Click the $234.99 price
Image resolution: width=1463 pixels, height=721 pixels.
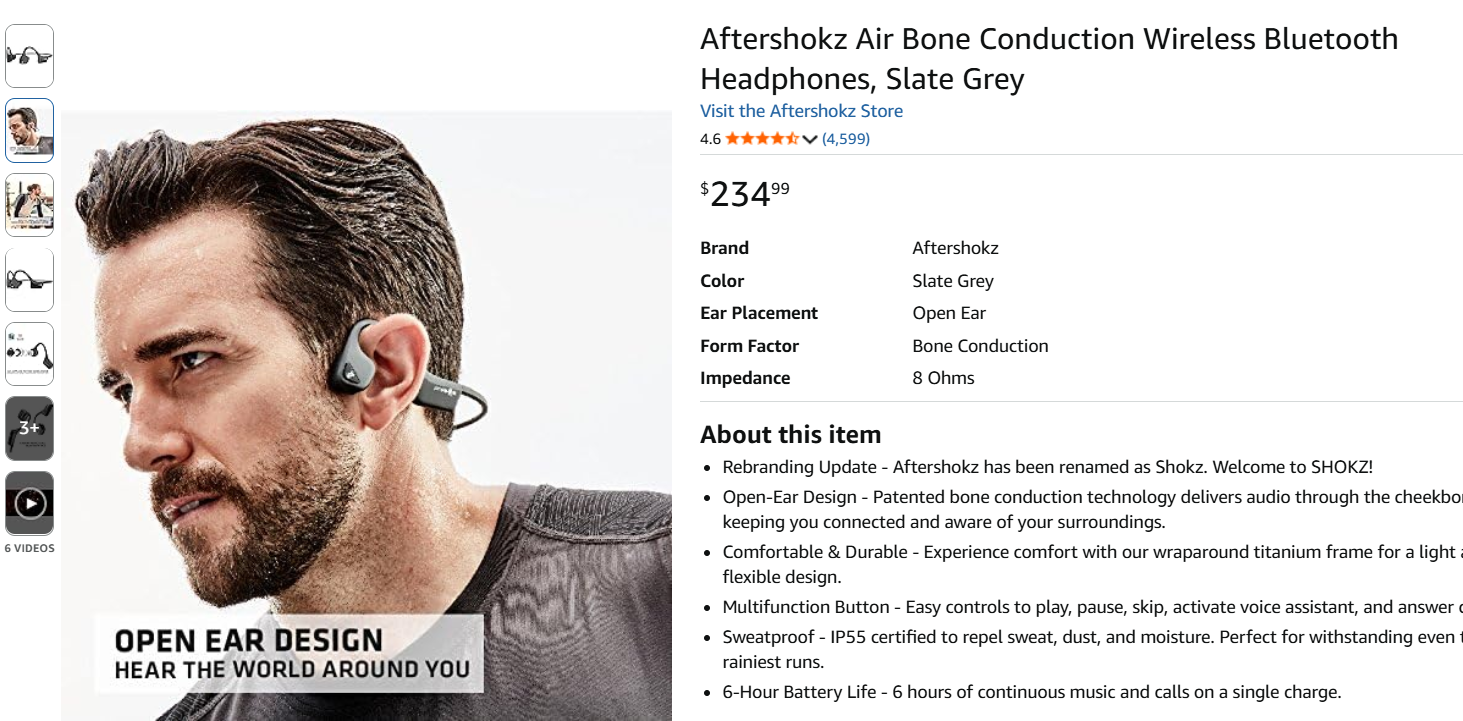tap(745, 193)
